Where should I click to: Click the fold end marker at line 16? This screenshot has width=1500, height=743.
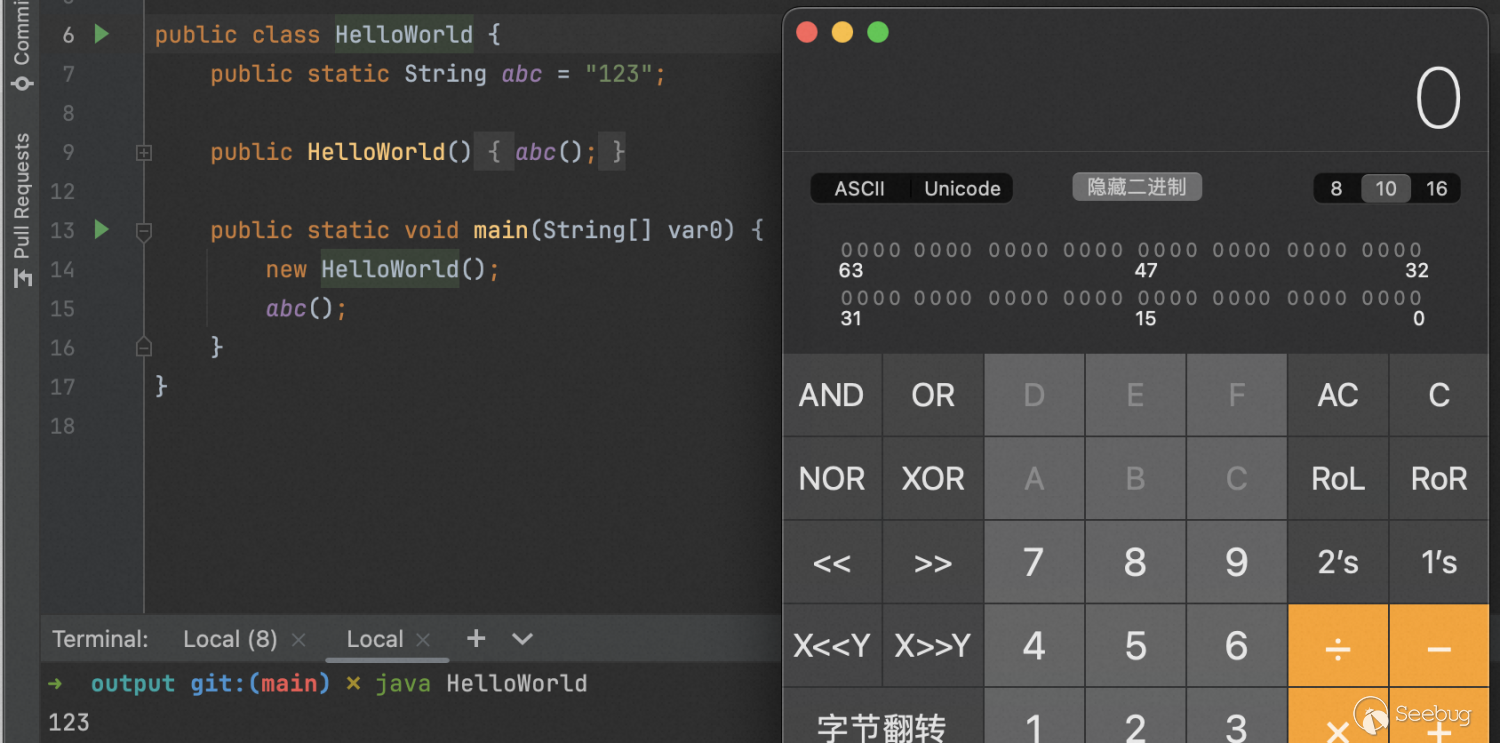pos(144,347)
